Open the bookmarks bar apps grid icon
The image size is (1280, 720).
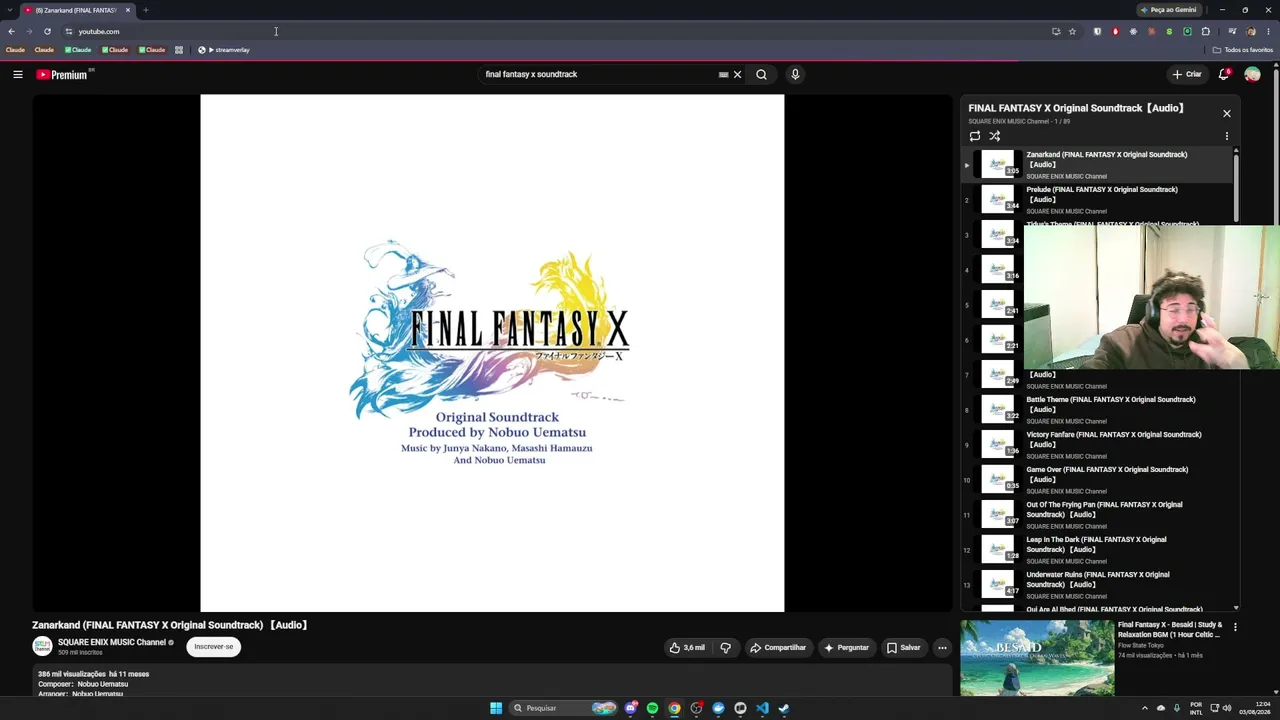[179, 50]
